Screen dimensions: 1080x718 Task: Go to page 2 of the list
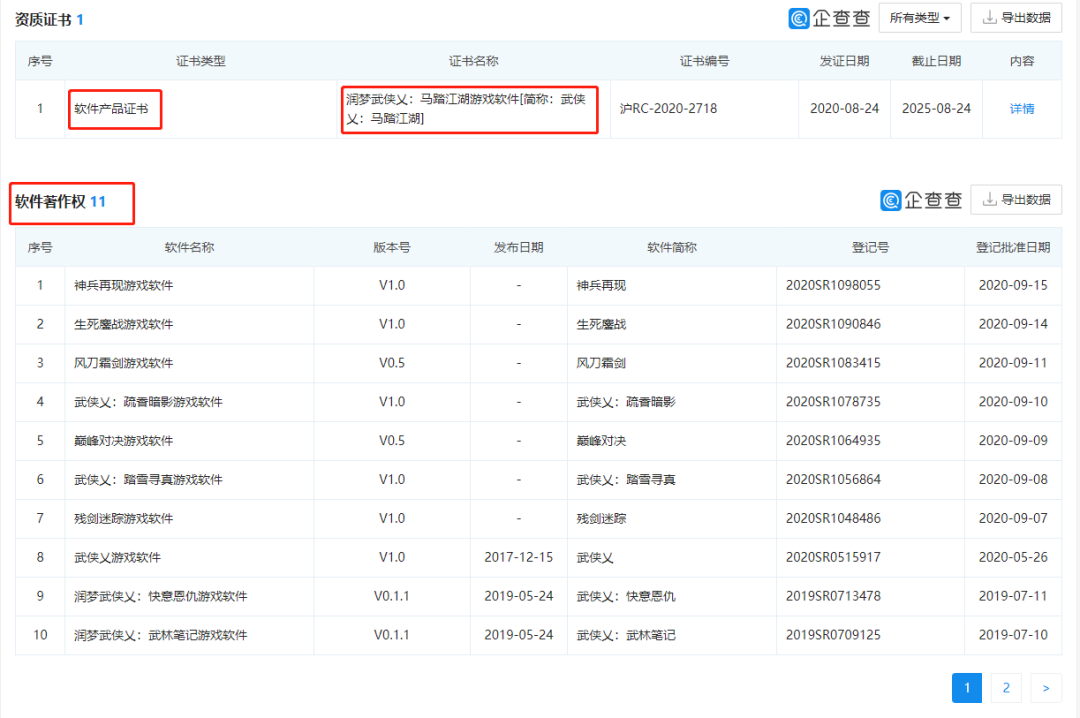(x=1006, y=688)
